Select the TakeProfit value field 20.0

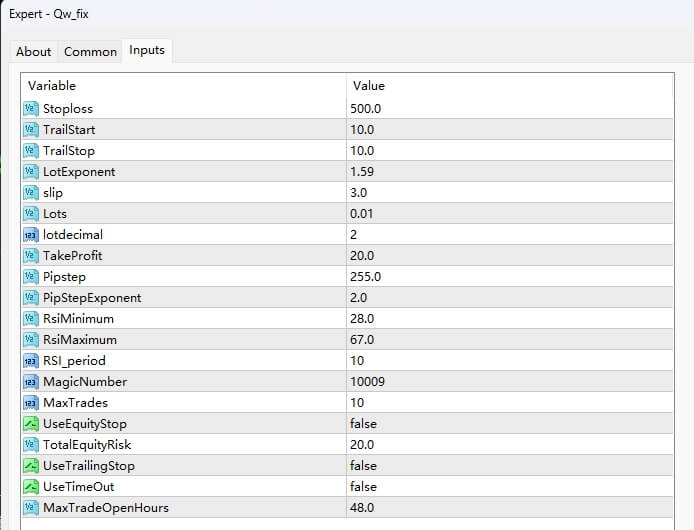pyautogui.click(x=362, y=255)
